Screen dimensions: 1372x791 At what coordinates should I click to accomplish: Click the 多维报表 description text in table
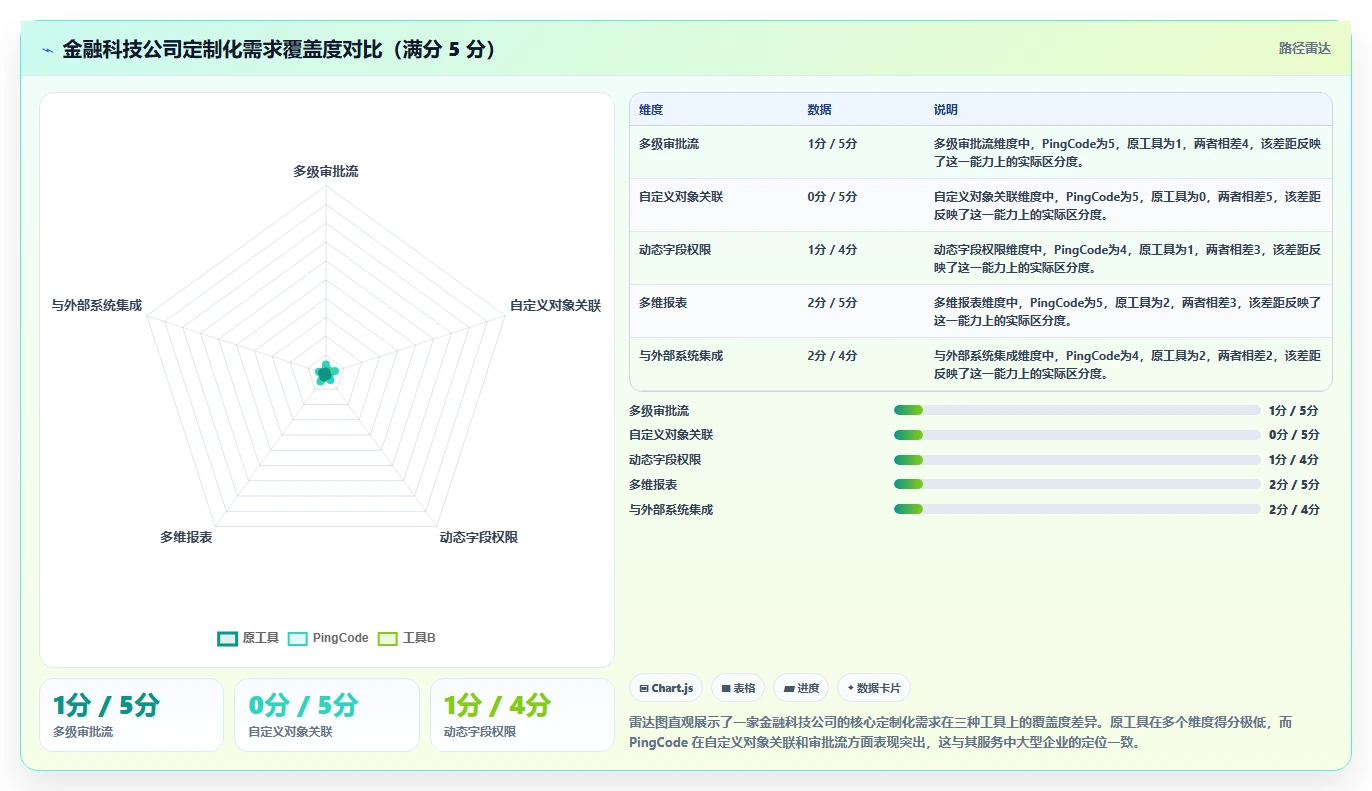(1127, 311)
